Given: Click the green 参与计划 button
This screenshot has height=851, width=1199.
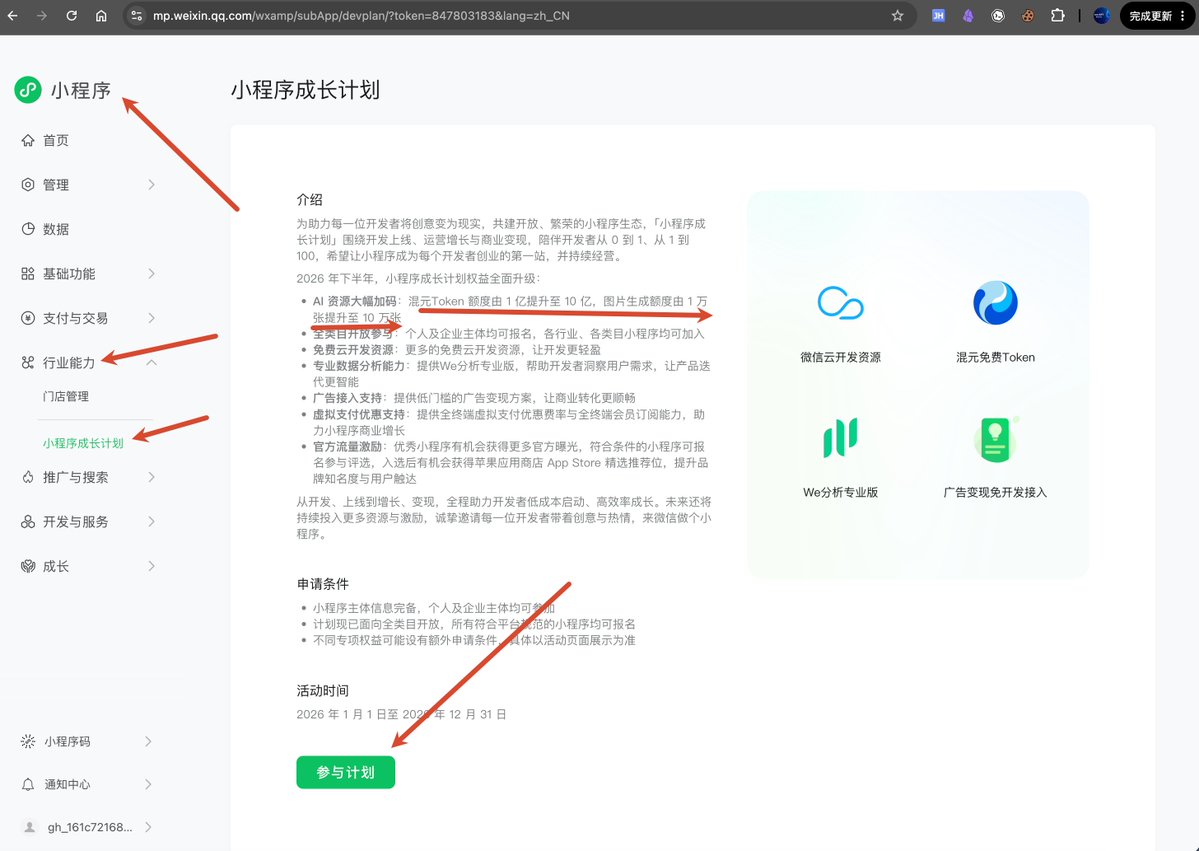Looking at the screenshot, I should 346,772.
